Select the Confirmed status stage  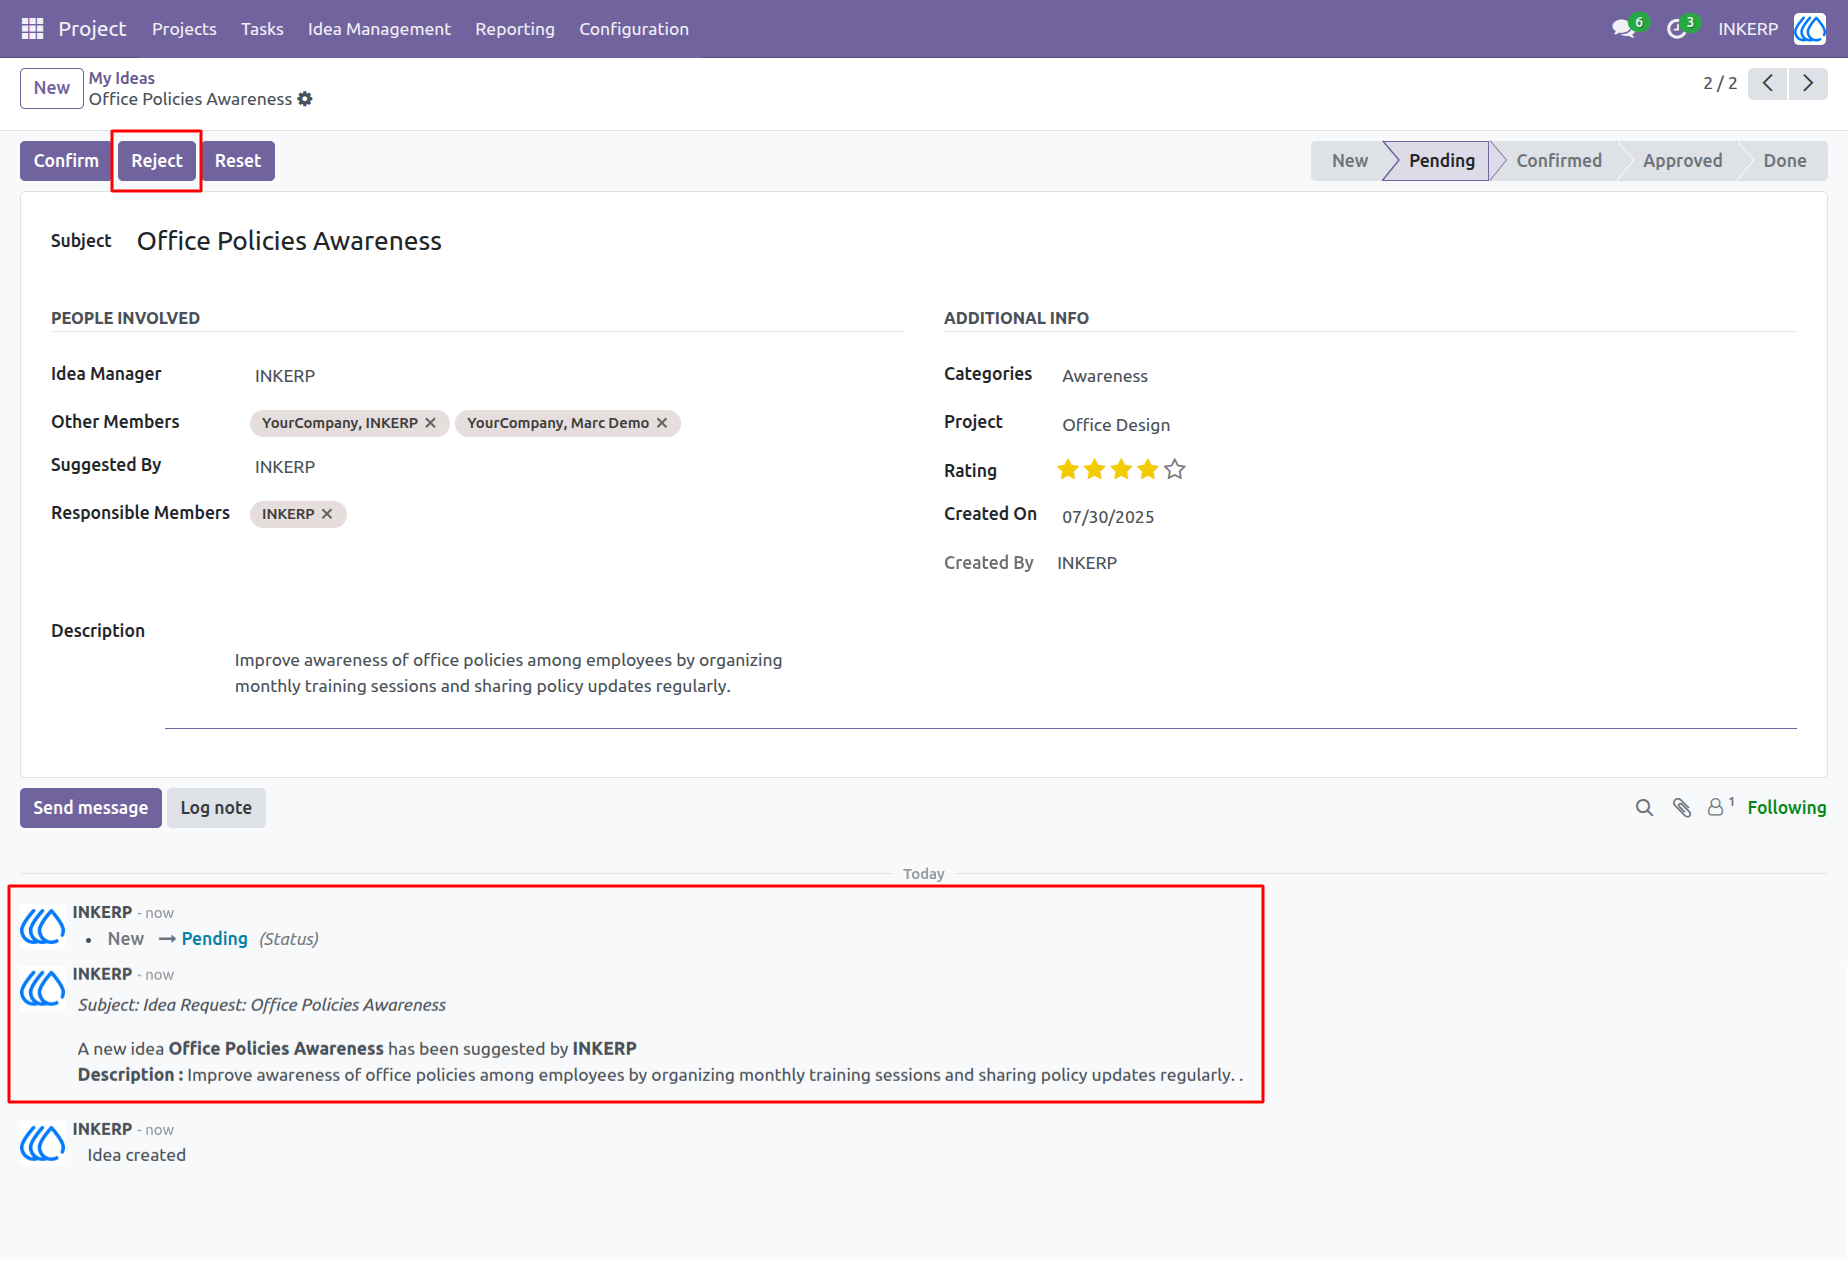pyautogui.click(x=1558, y=161)
